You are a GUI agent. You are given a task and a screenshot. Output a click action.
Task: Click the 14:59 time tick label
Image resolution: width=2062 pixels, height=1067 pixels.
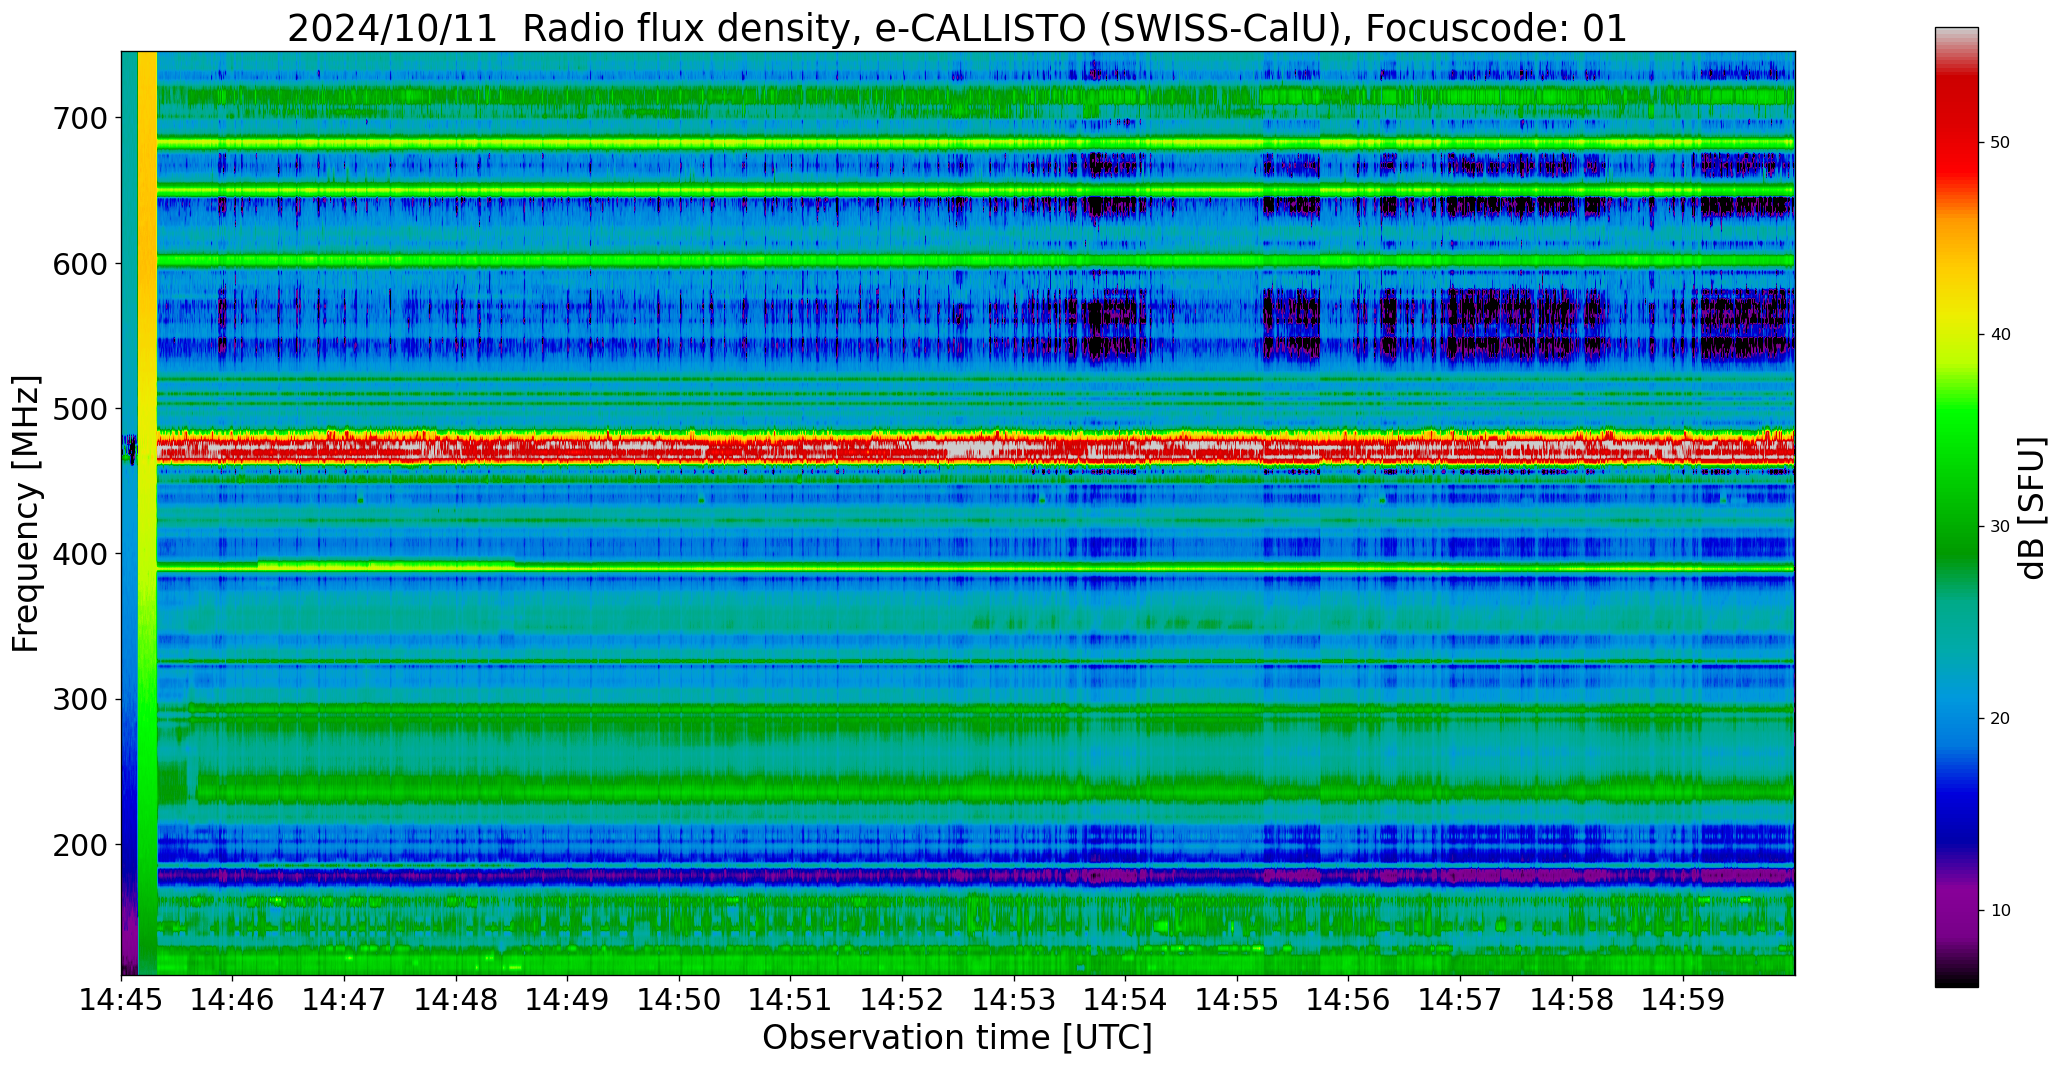pyautogui.click(x=1683, y=999)
